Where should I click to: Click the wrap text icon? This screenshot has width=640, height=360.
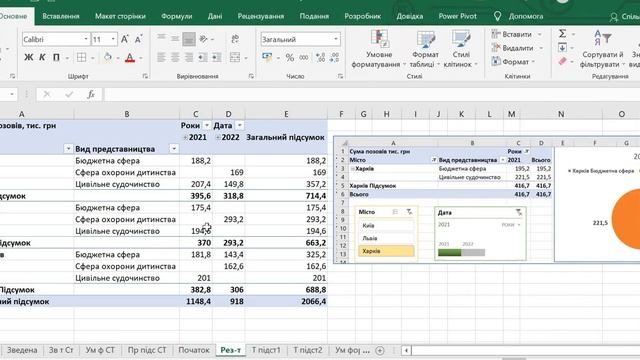(235, 39)
